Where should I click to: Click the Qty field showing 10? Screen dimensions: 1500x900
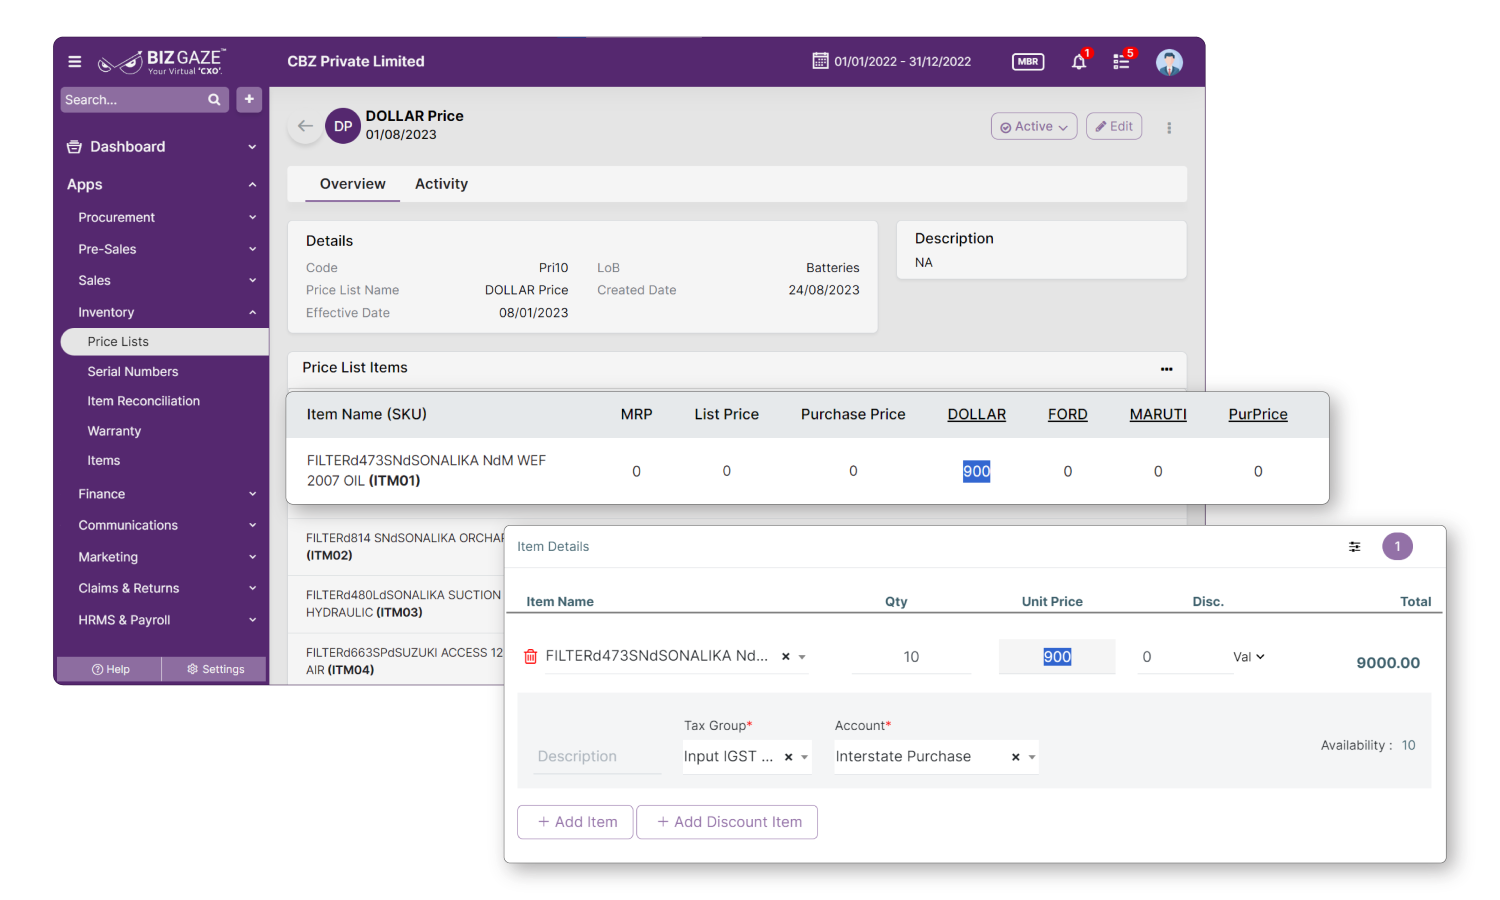911,657
